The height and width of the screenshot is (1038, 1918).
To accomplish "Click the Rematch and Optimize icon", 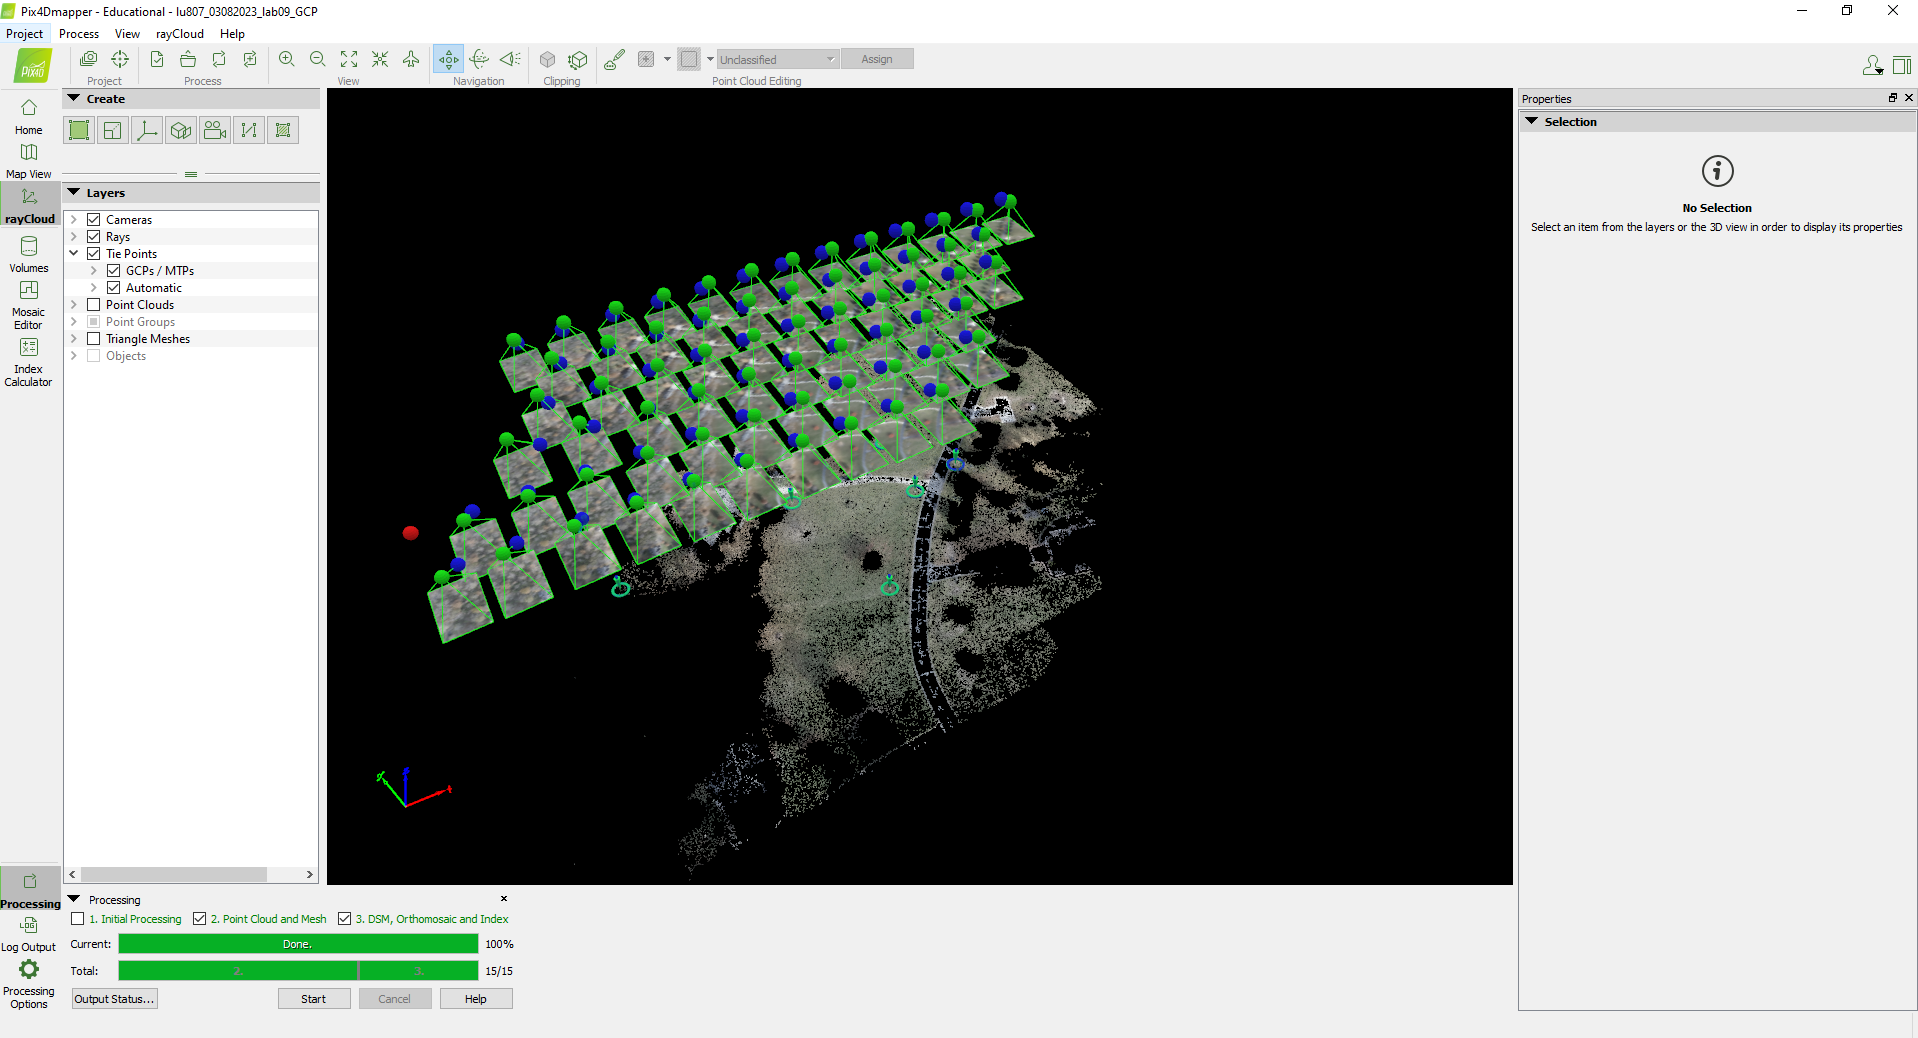I will click(x=250, y=59).
